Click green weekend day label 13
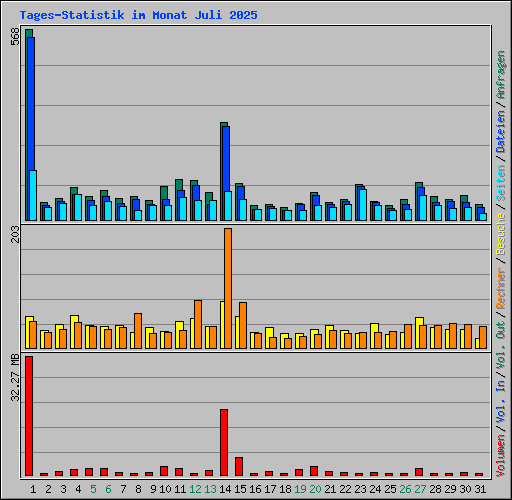This screenshot has width=512, height=500. point(210,489)
